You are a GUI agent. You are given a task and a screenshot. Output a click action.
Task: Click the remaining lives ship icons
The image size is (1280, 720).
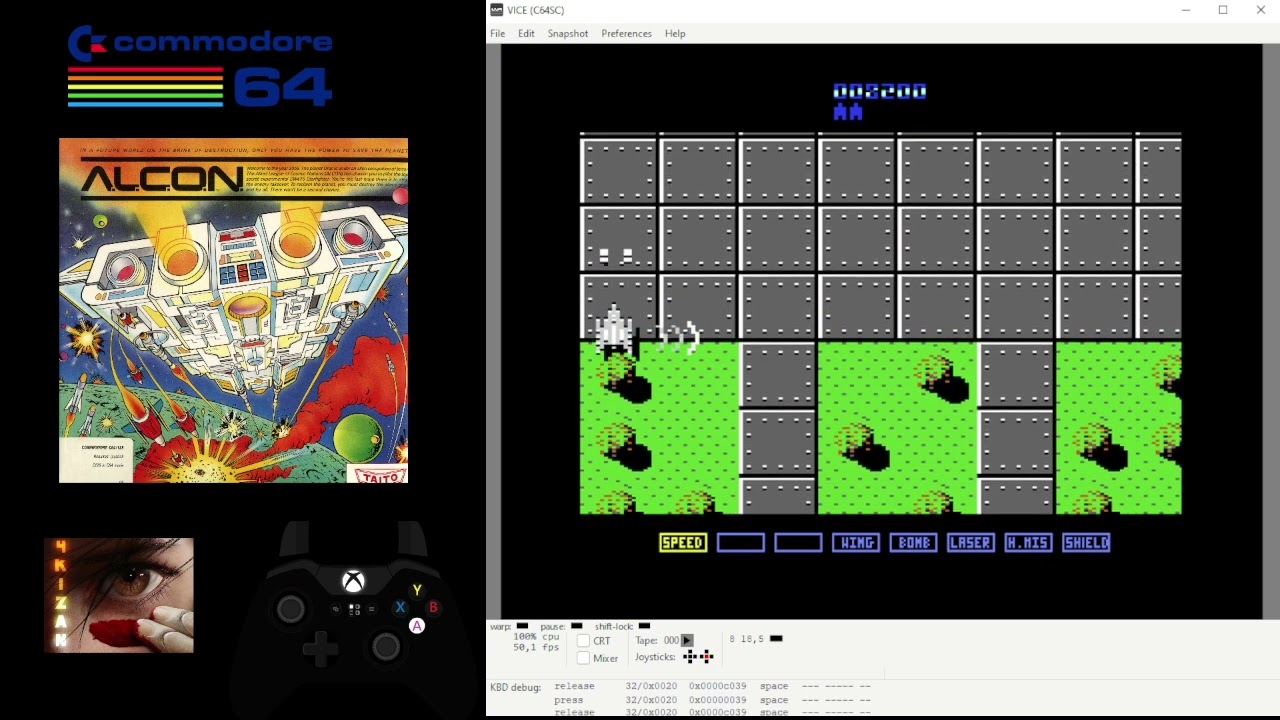point(848,112)
